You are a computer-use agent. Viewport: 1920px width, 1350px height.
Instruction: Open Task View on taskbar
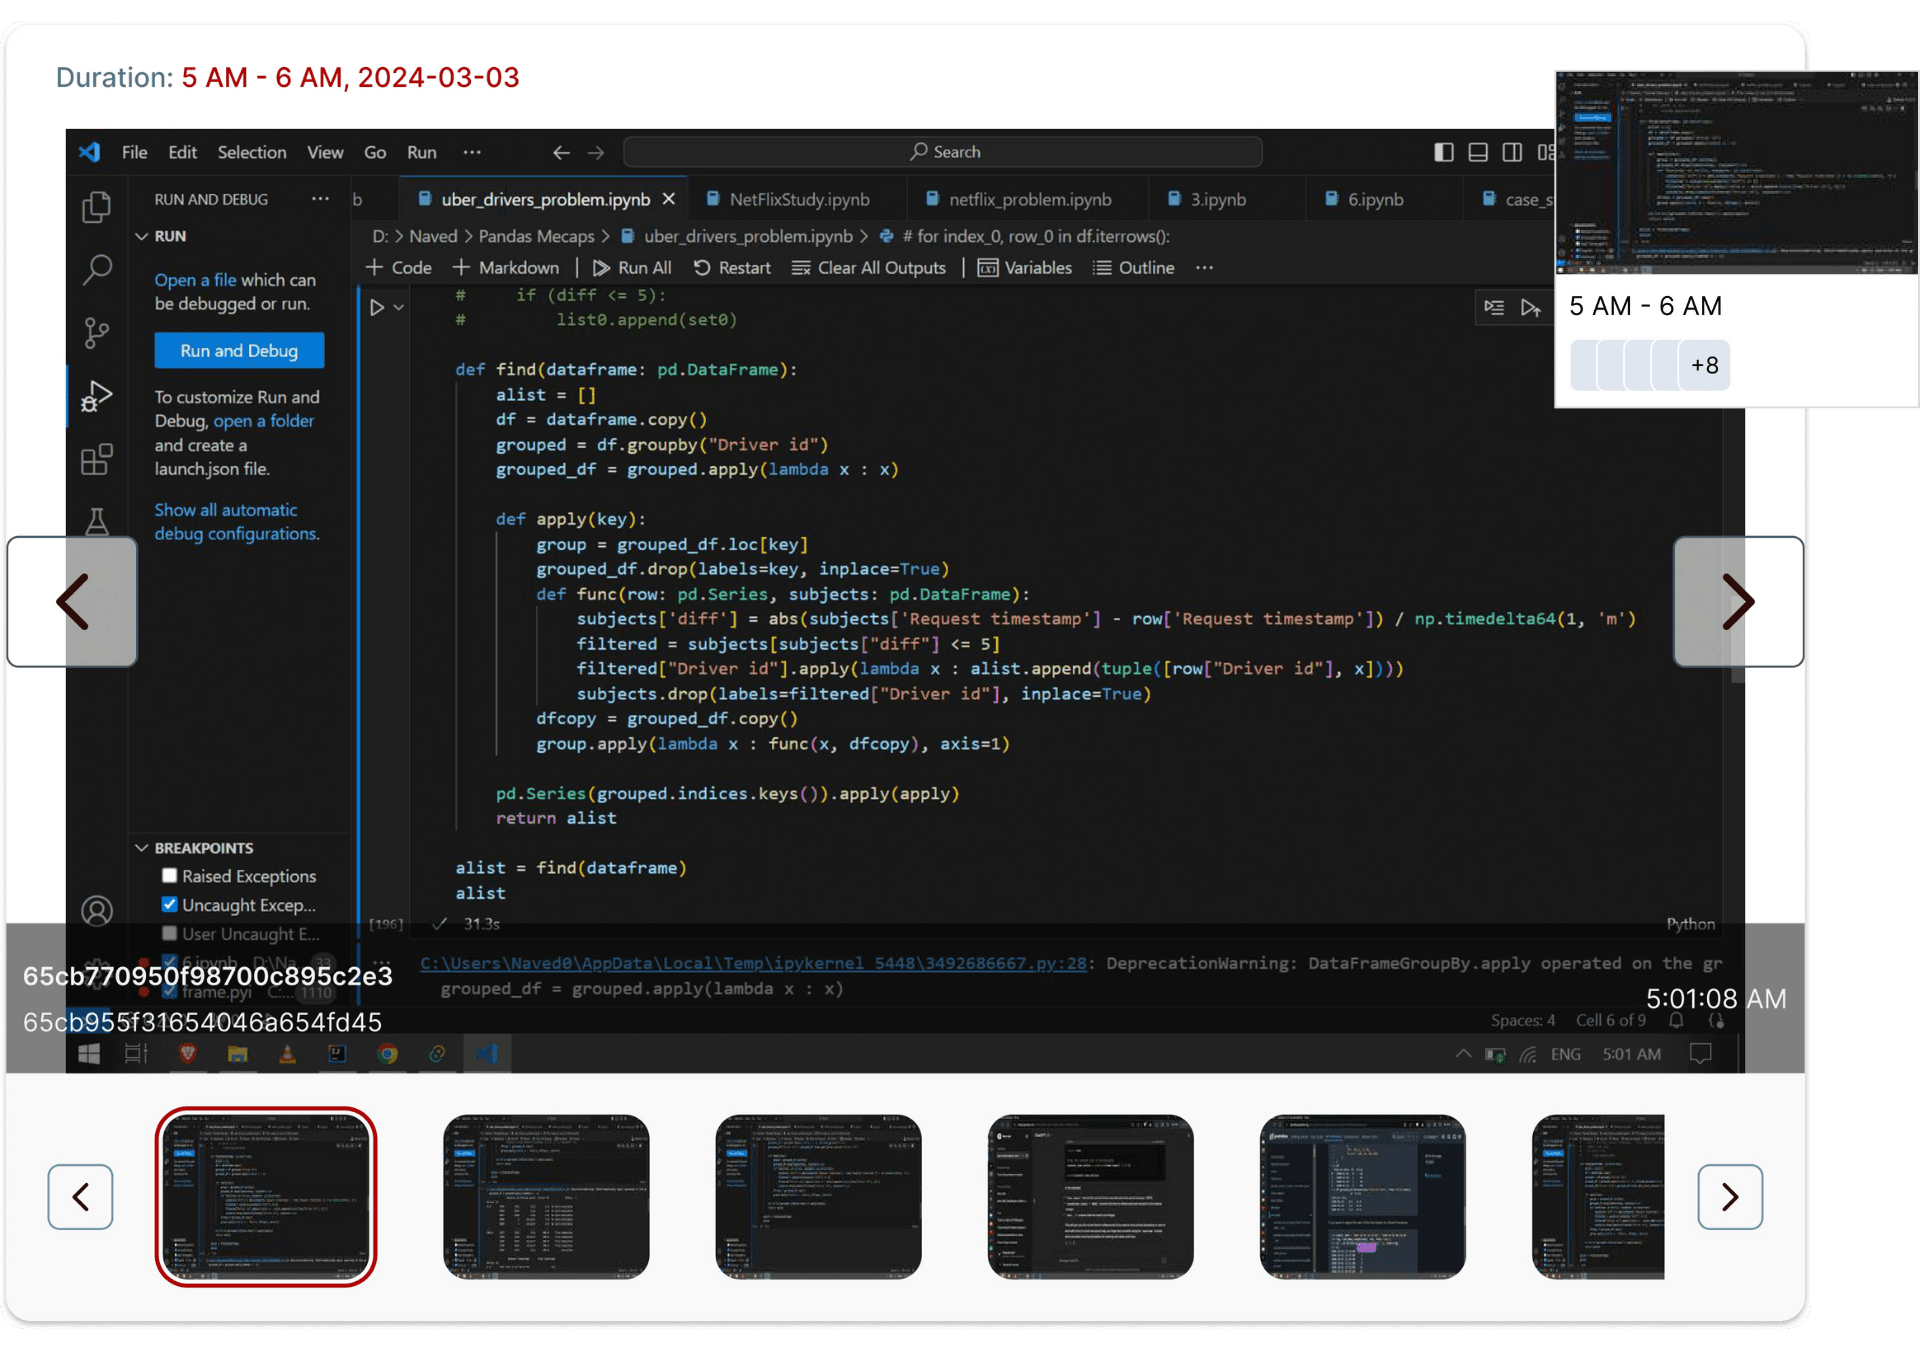point(136,1053)
